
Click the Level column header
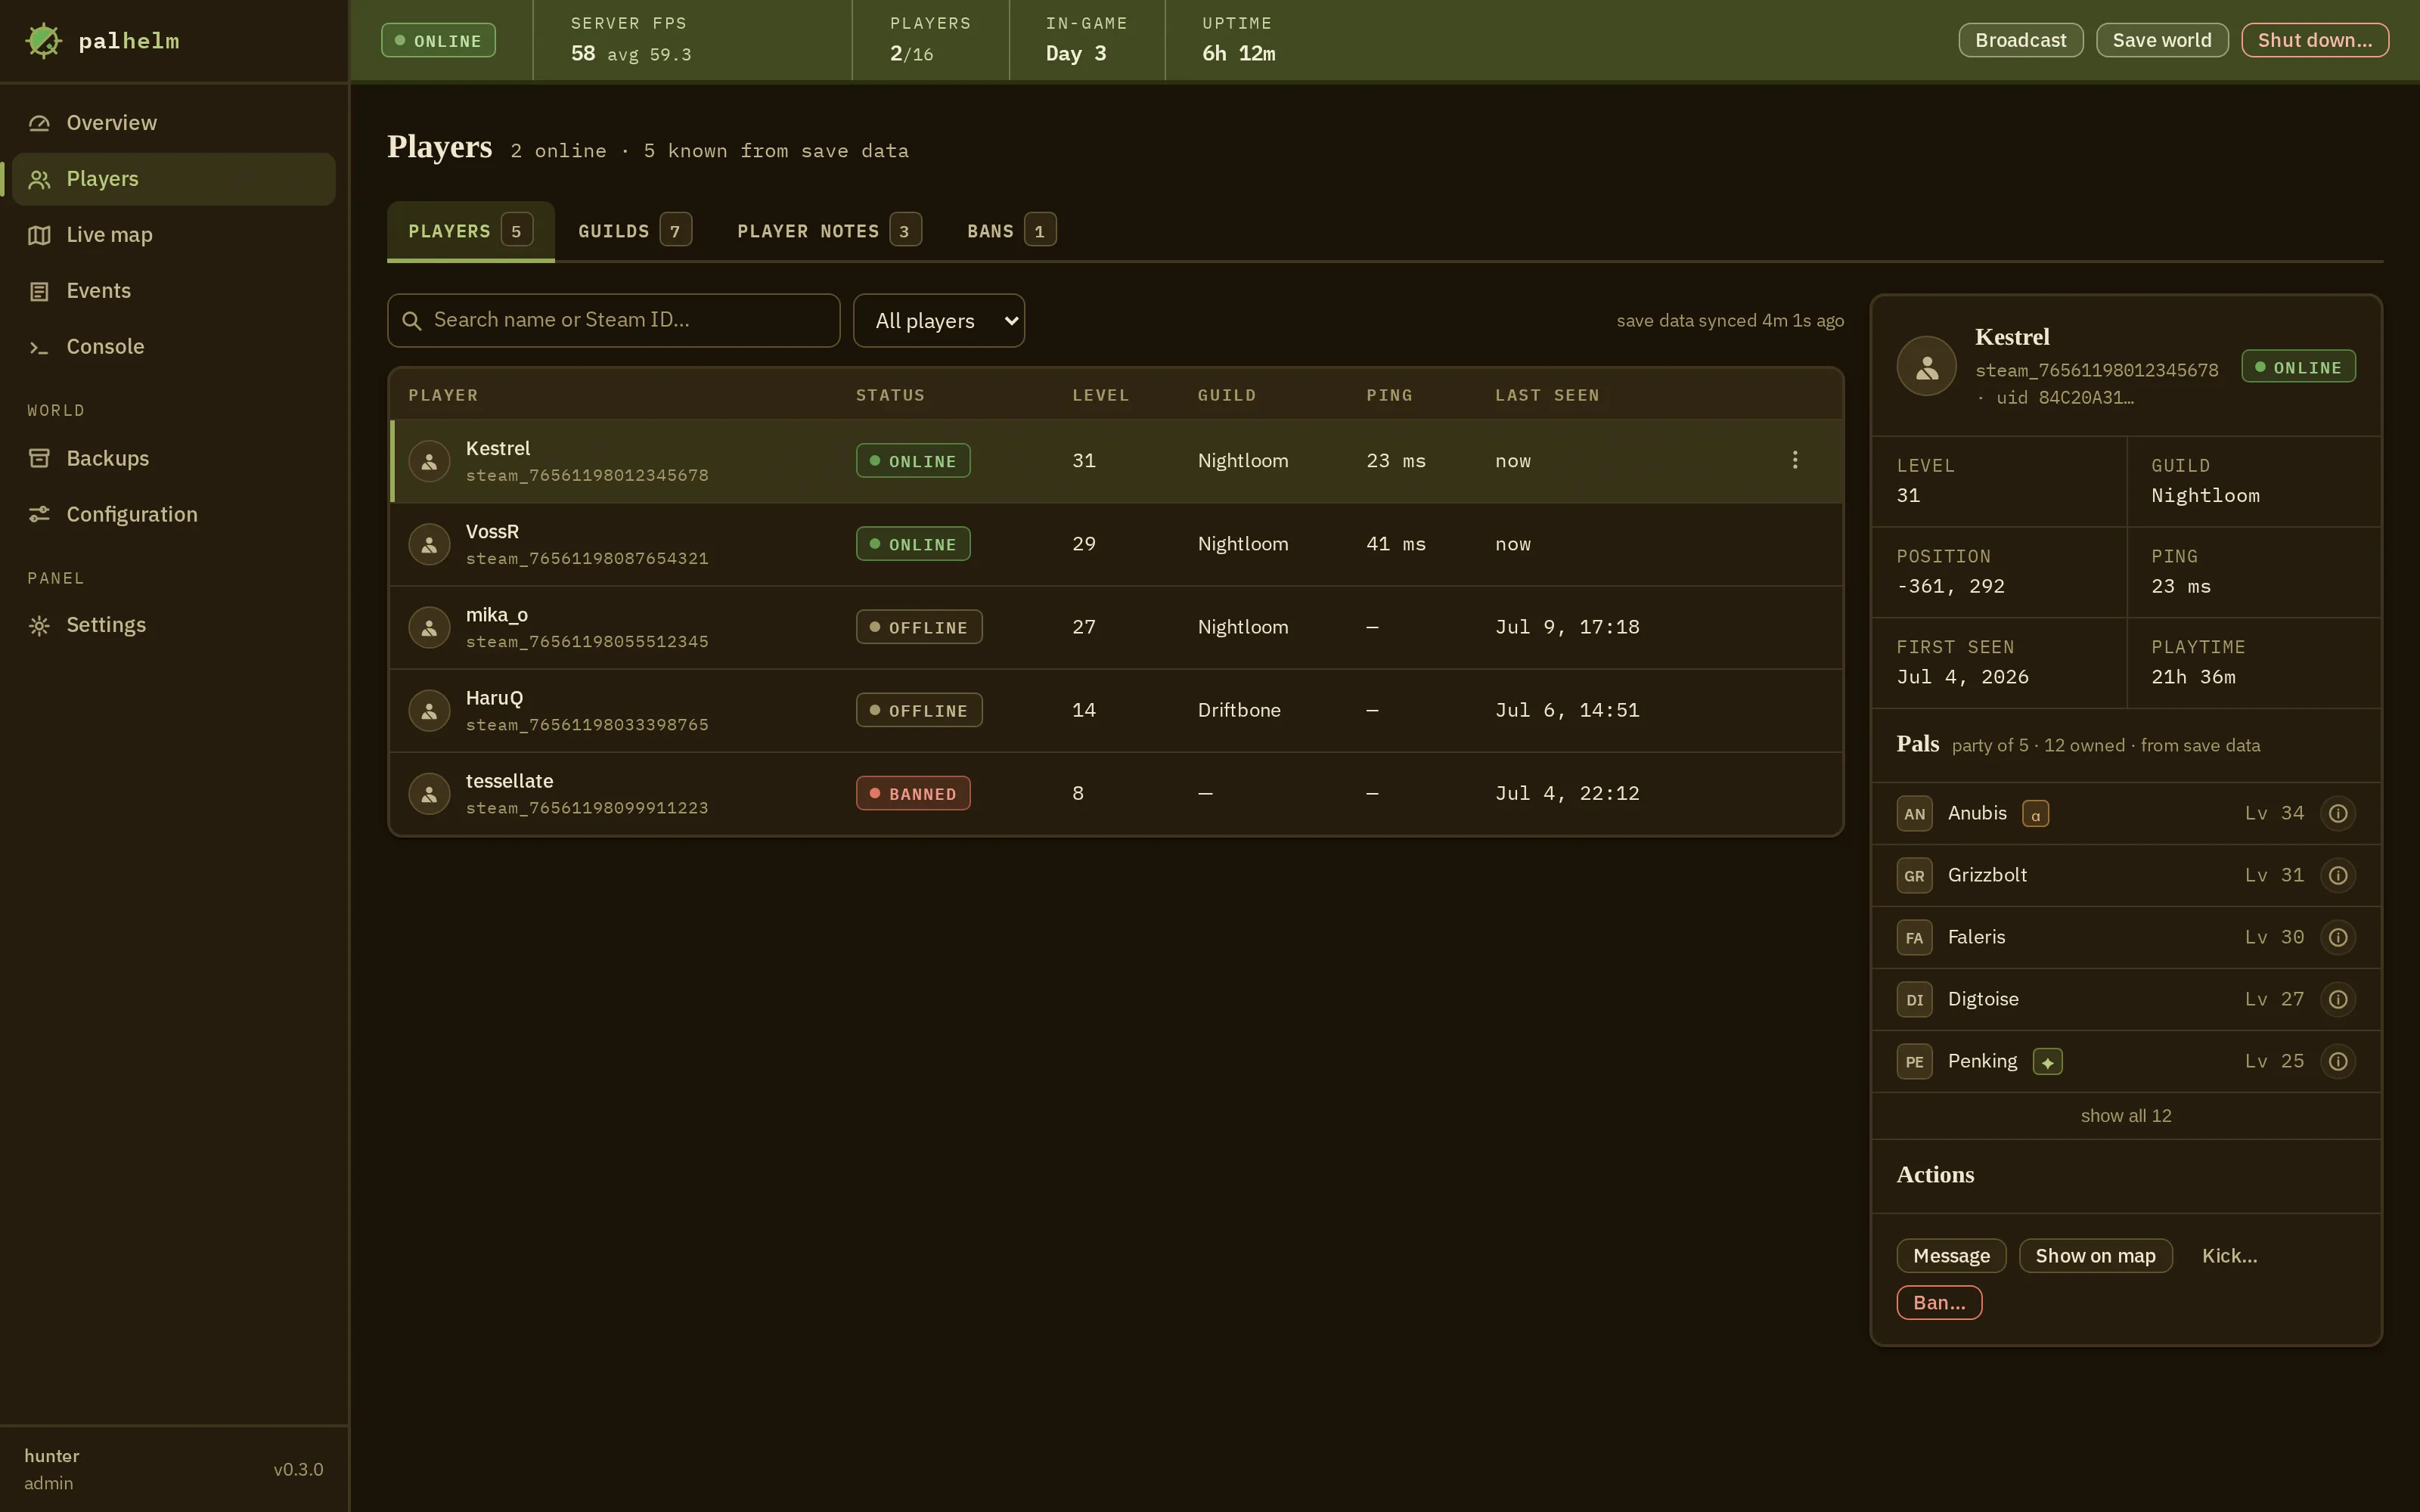[x=1100, y=396]
